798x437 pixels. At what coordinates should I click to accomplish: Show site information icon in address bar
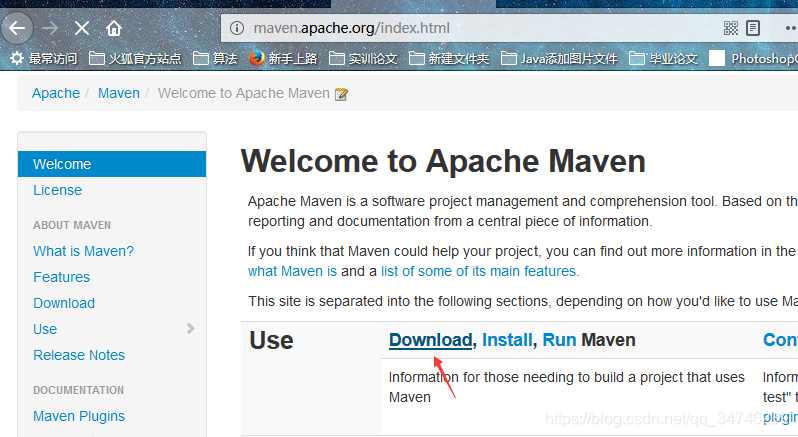point(237,28)
